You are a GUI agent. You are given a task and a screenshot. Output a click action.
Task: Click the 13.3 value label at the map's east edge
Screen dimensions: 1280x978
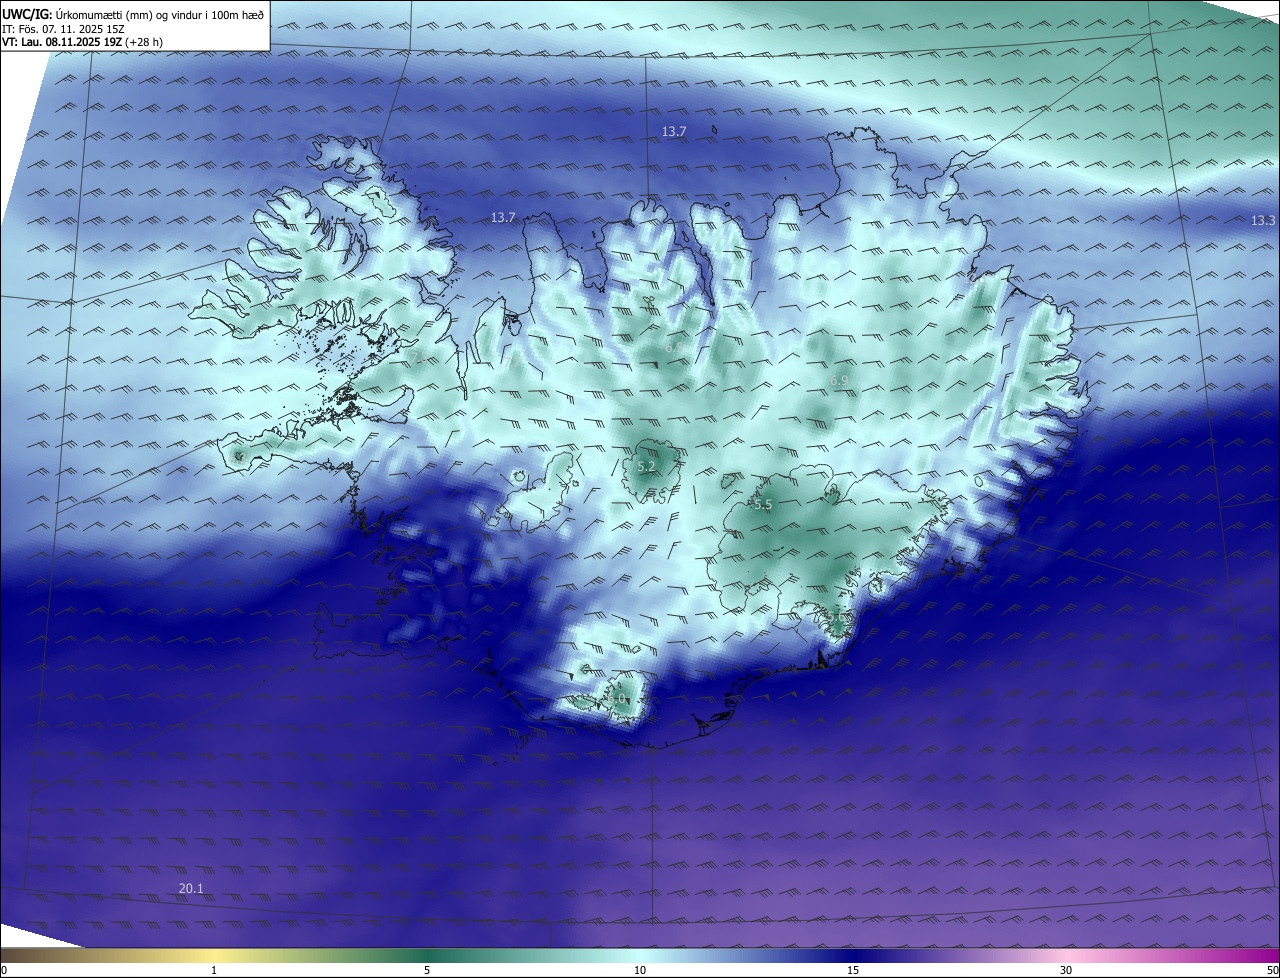pyautogui.click(x=1263, y=220)
